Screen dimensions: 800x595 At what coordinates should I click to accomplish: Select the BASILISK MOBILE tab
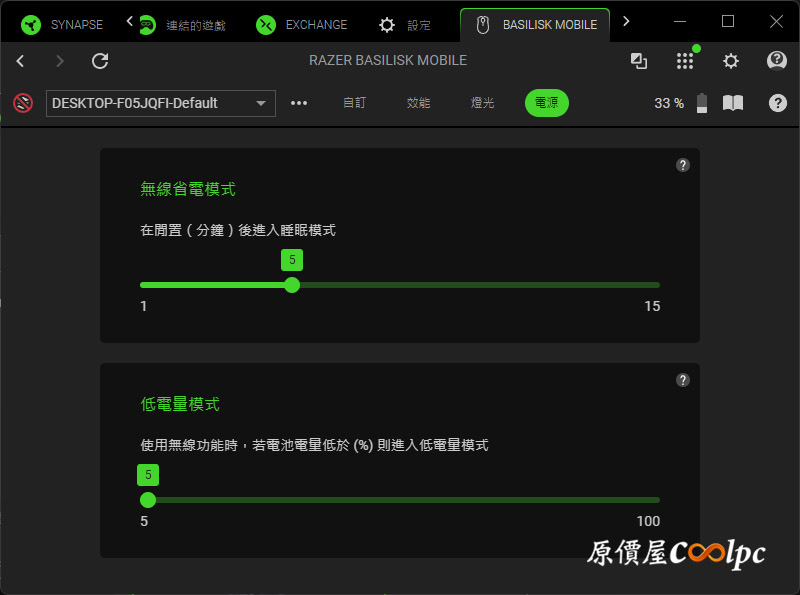point(535,24)
